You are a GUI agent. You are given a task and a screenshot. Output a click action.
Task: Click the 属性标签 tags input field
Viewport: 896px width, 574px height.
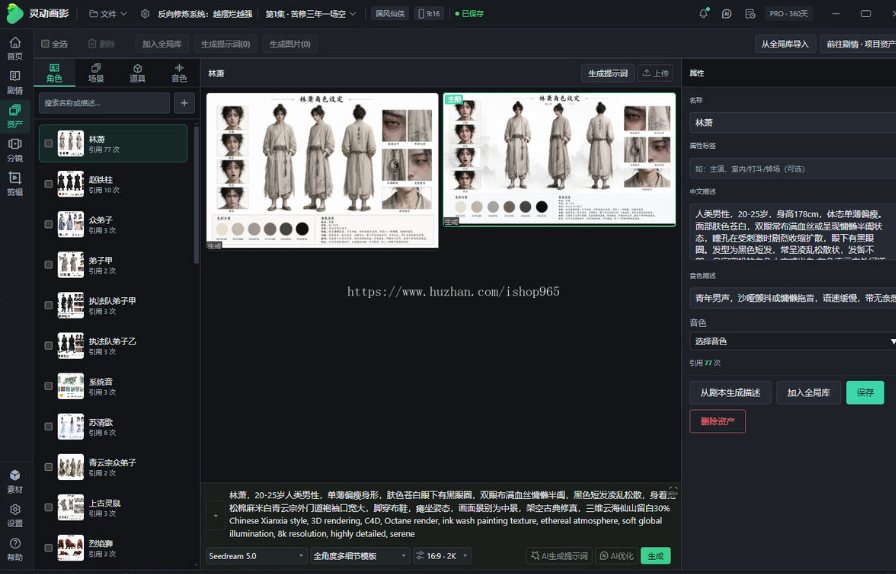[793, 169]
